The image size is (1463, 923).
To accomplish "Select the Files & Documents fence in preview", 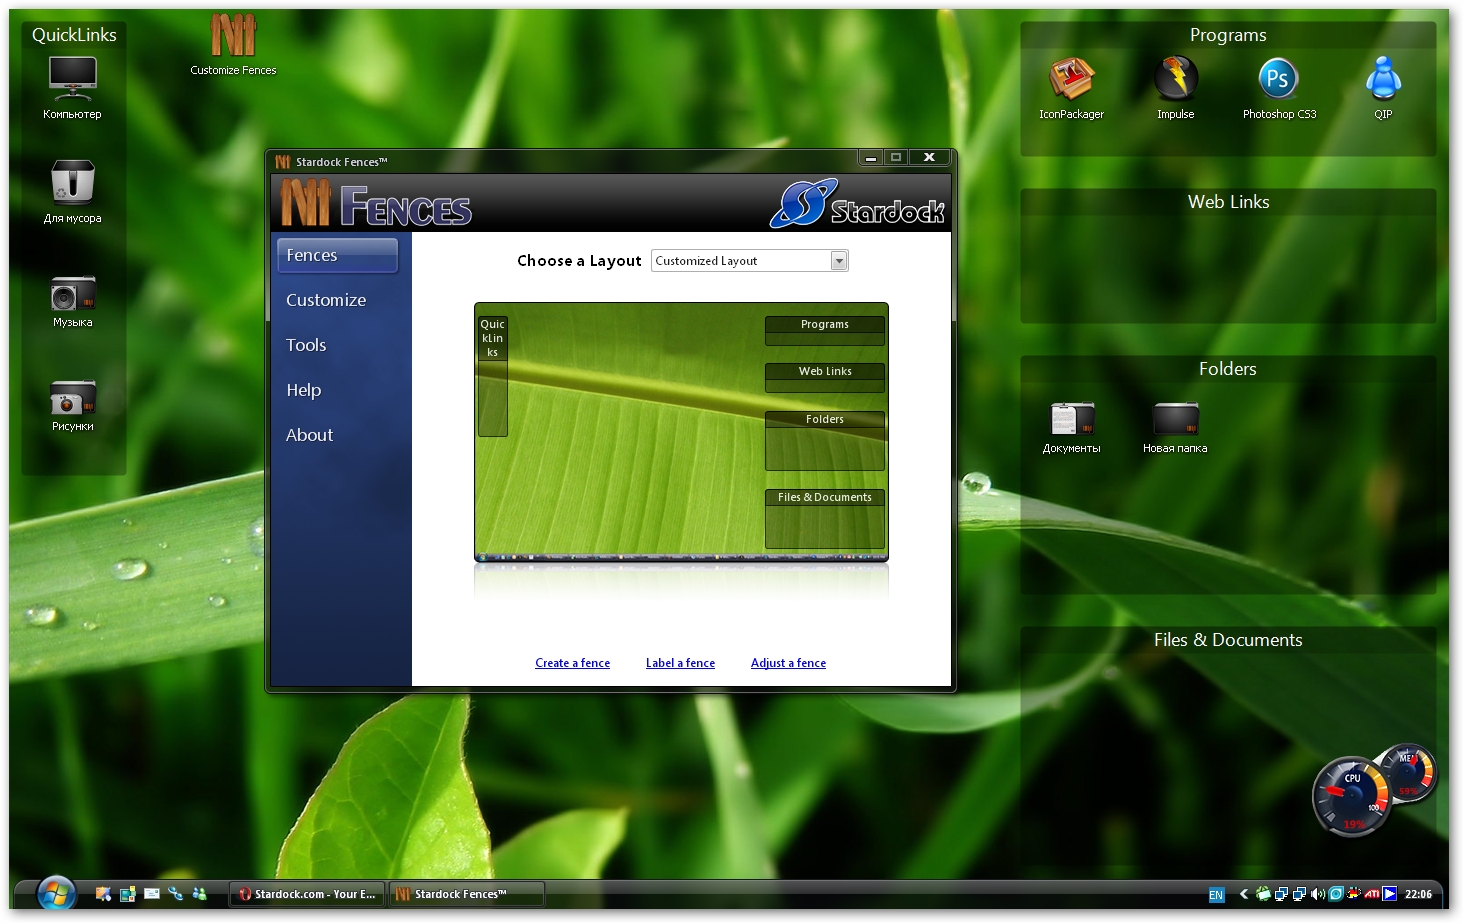I will [x=825, y=519].
